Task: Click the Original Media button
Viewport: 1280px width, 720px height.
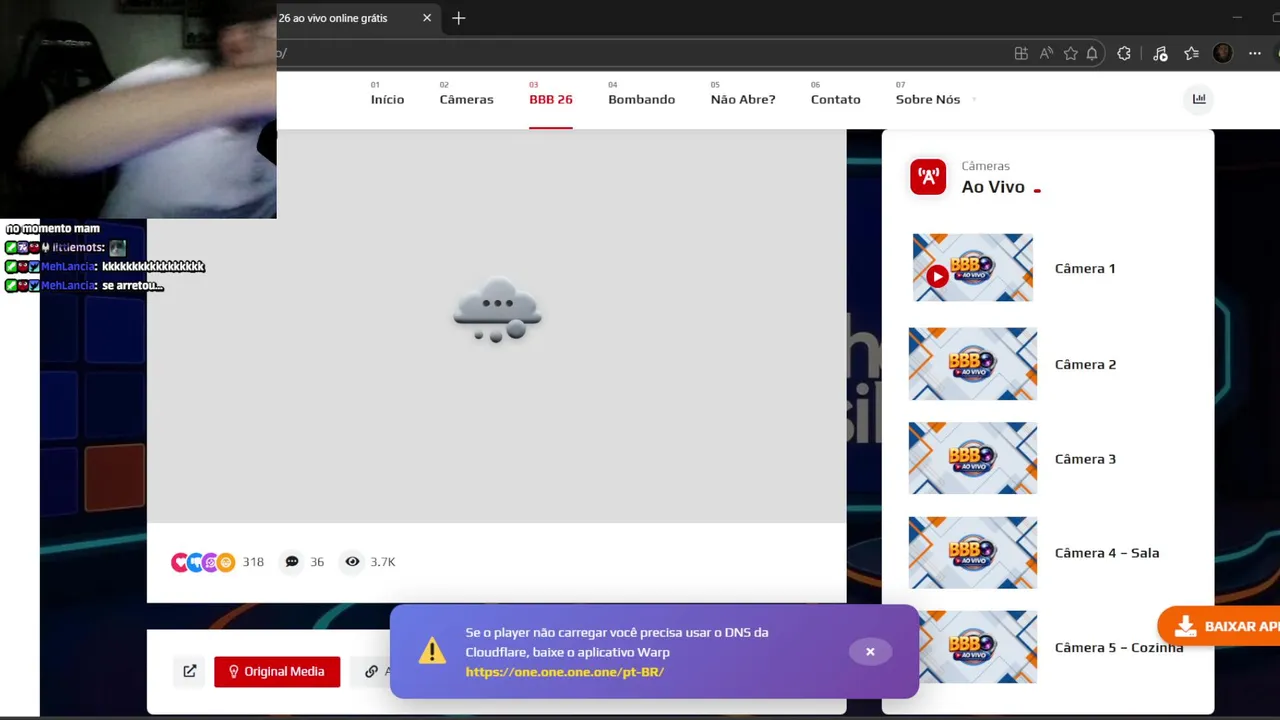Action: coord(277,671)
